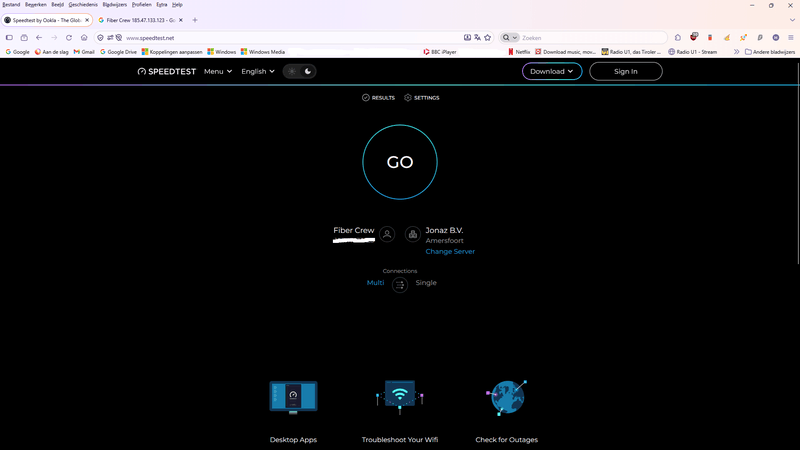Viewport: 800px width, 450px height.
Task: Open the Andere bladwijzers folder
Action: (x=770, y=52)
